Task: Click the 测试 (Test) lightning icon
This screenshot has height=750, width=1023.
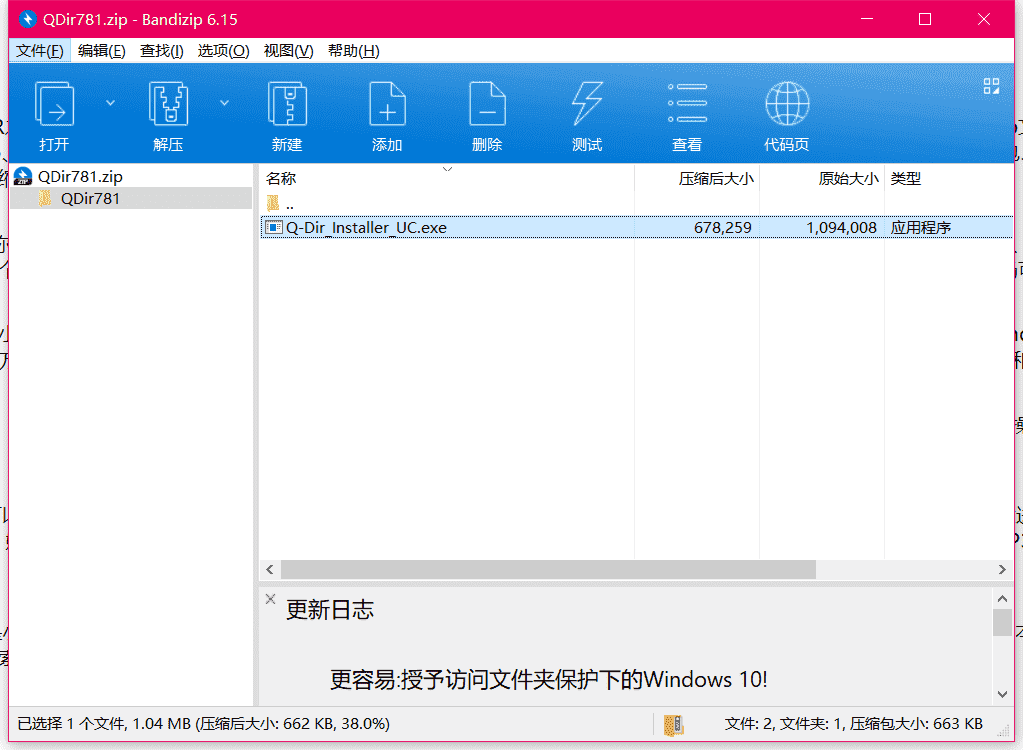Action: [587, 104]
